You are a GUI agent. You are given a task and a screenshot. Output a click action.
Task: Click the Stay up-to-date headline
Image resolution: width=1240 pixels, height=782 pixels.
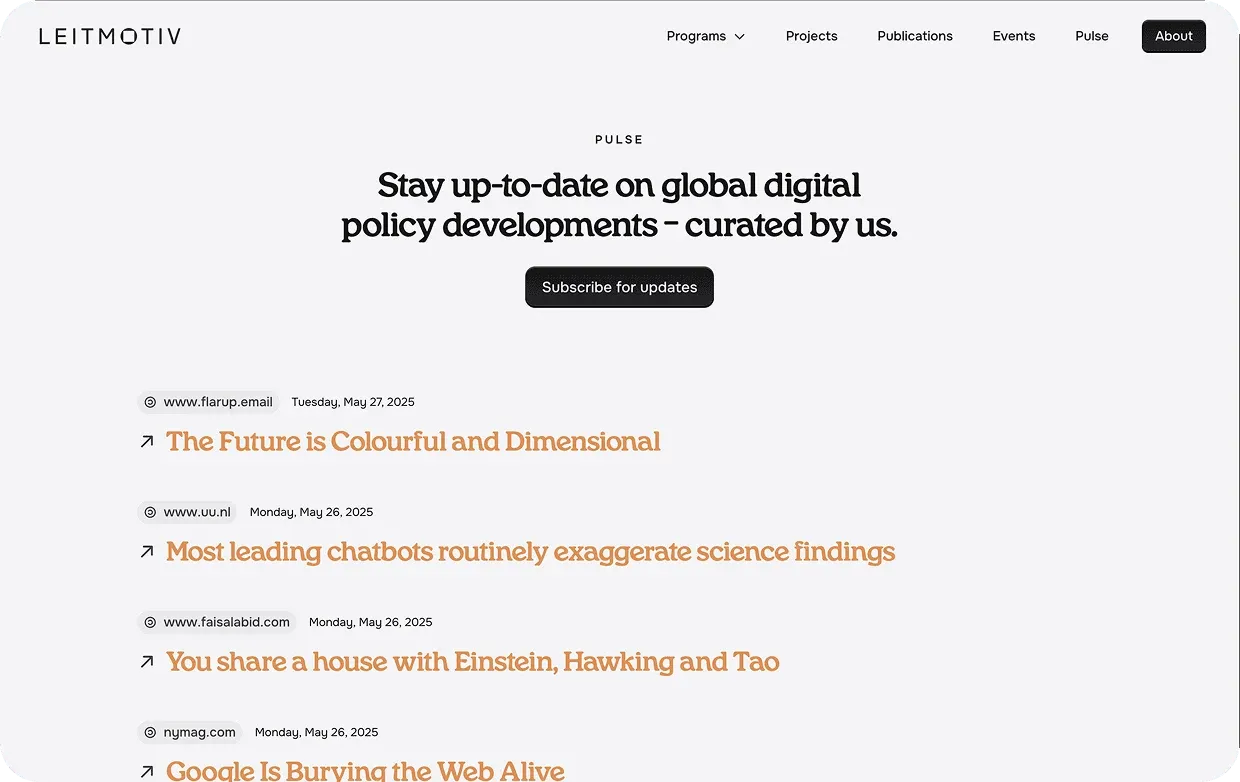pos(619,205)
